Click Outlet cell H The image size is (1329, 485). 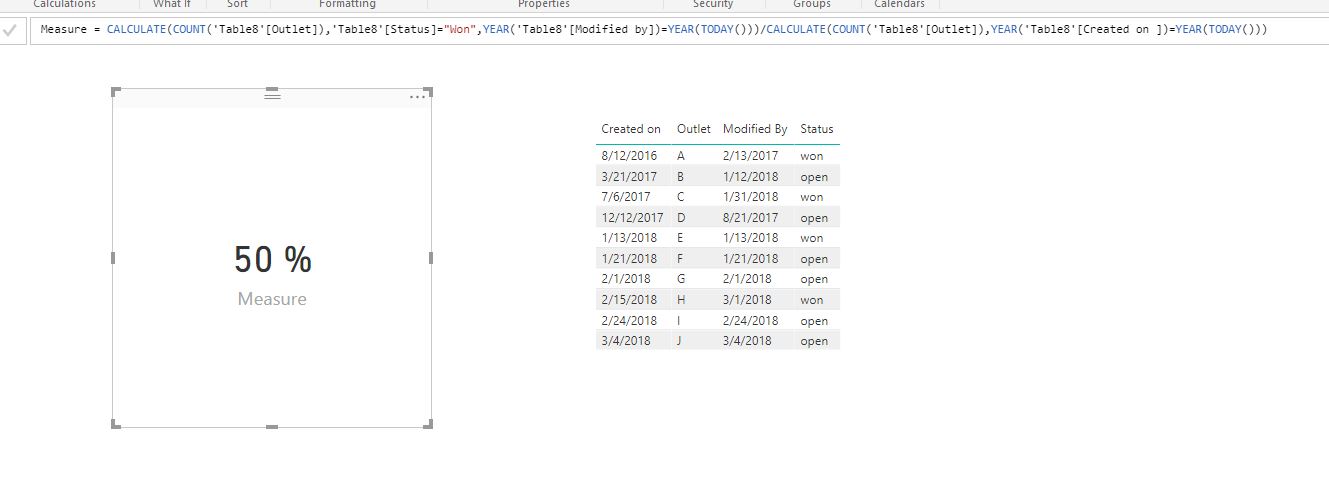pos(682,300)
